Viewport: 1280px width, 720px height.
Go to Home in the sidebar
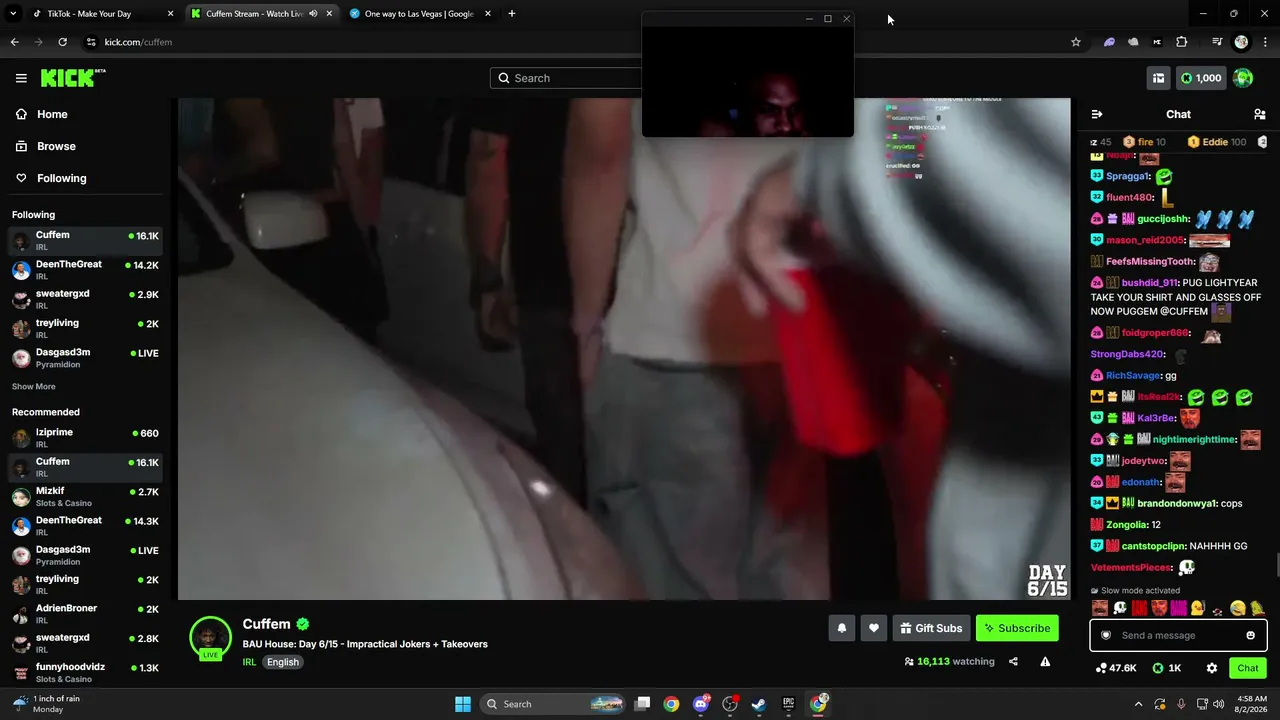pos(42,114)
